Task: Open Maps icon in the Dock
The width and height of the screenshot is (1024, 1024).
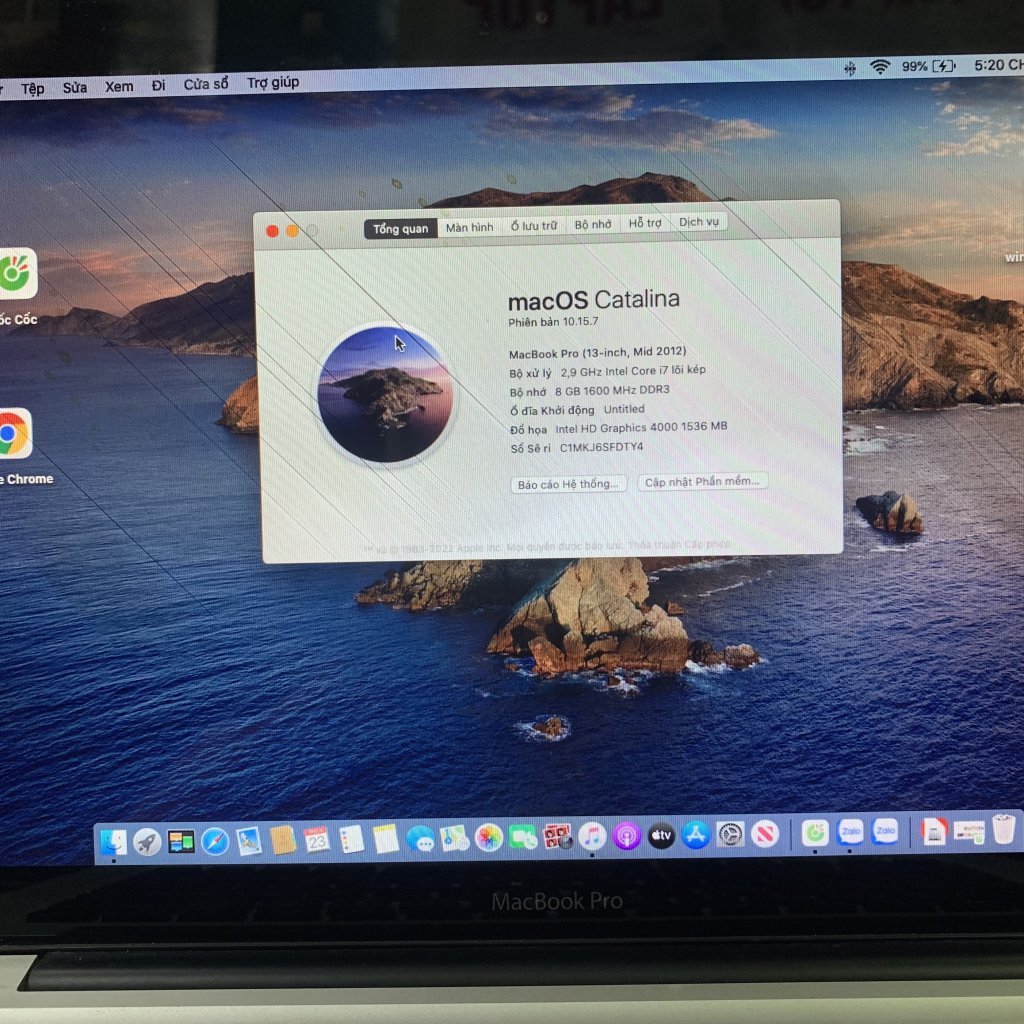Action: pyautogui.click(x=455, y=838)
